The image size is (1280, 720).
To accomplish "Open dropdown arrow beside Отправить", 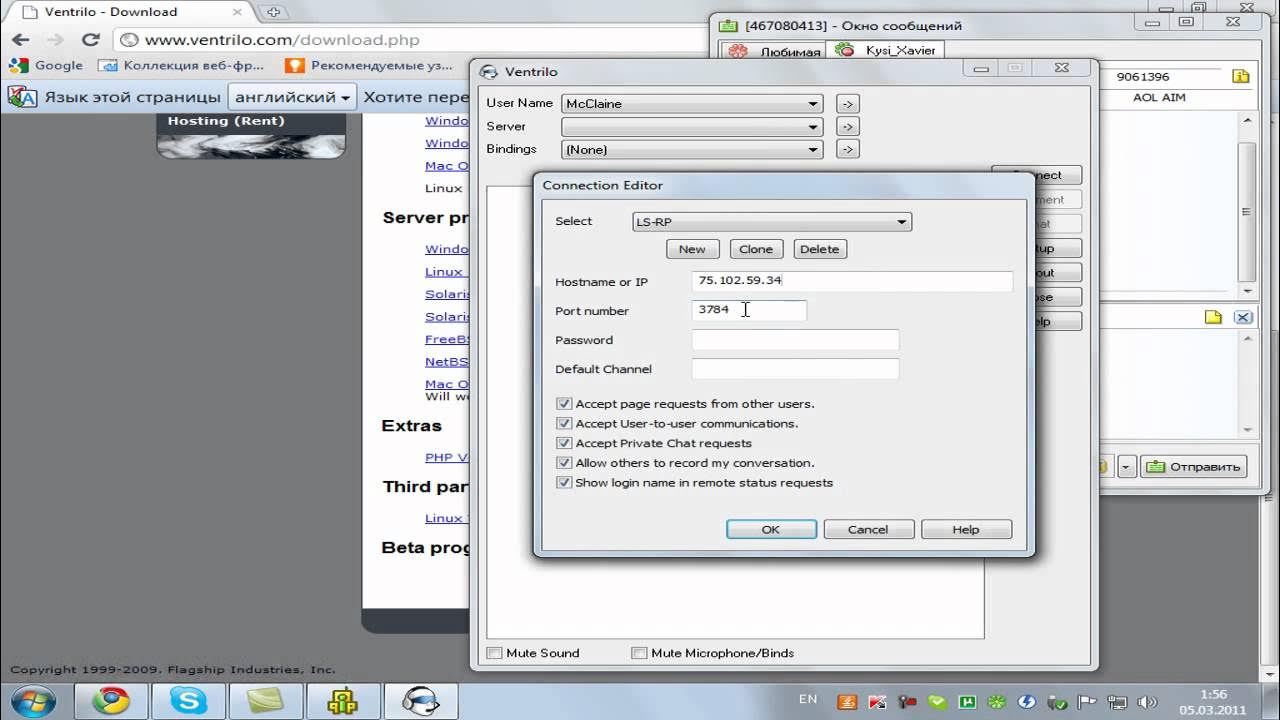I will (x=1126, y=467).
